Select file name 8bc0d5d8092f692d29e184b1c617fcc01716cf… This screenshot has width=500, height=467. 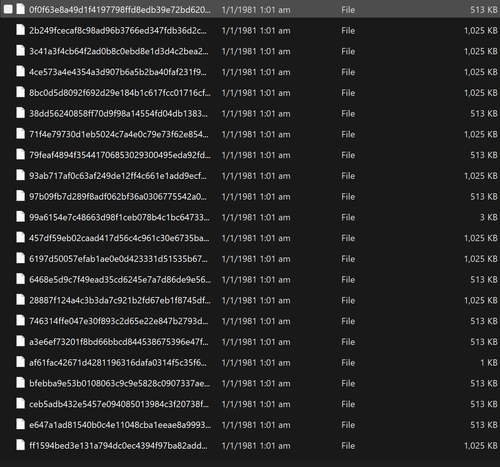(x=120, y=93)
